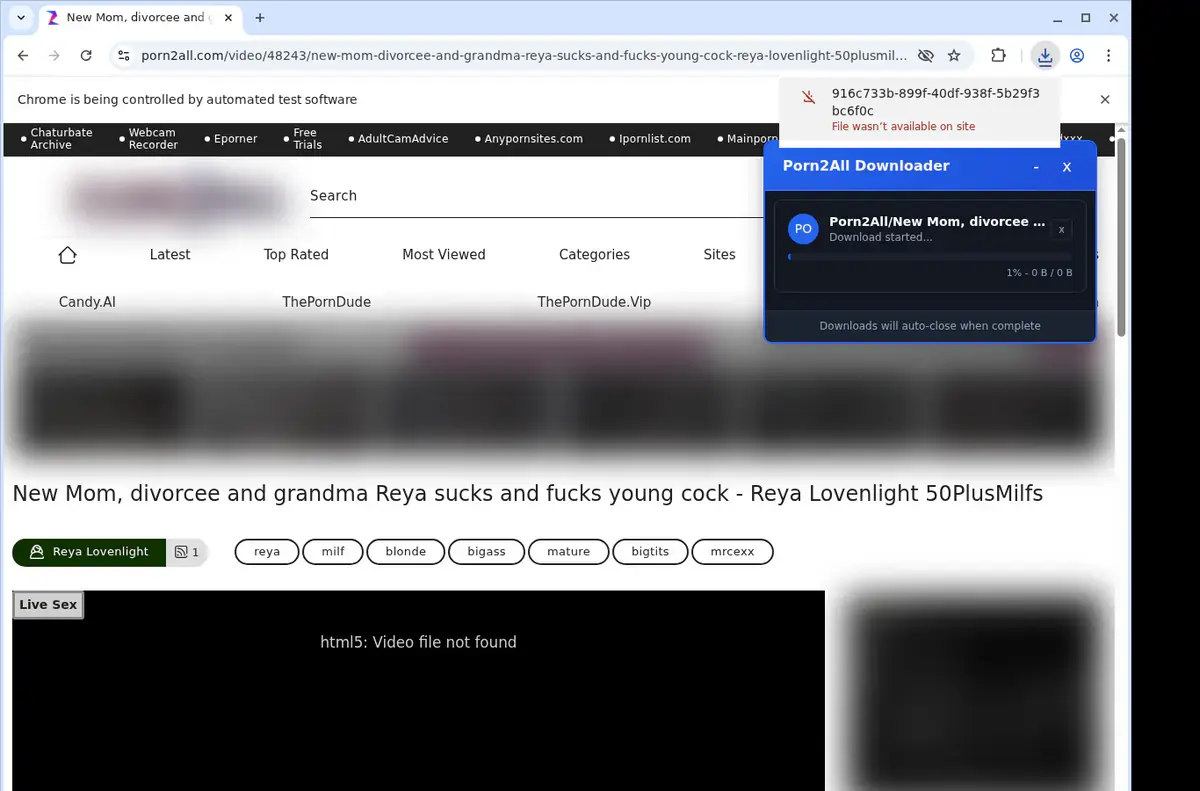1200x791 pixels.
Task: View site information icon in the address bar
Action: [123, 56]
